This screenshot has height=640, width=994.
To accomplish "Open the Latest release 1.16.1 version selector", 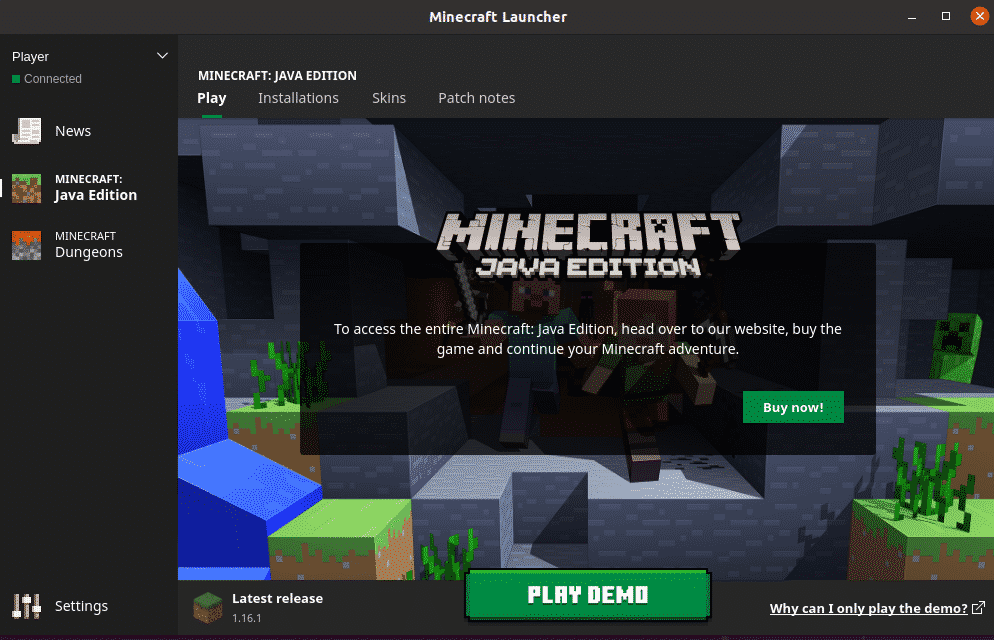I will pos(259,608).
